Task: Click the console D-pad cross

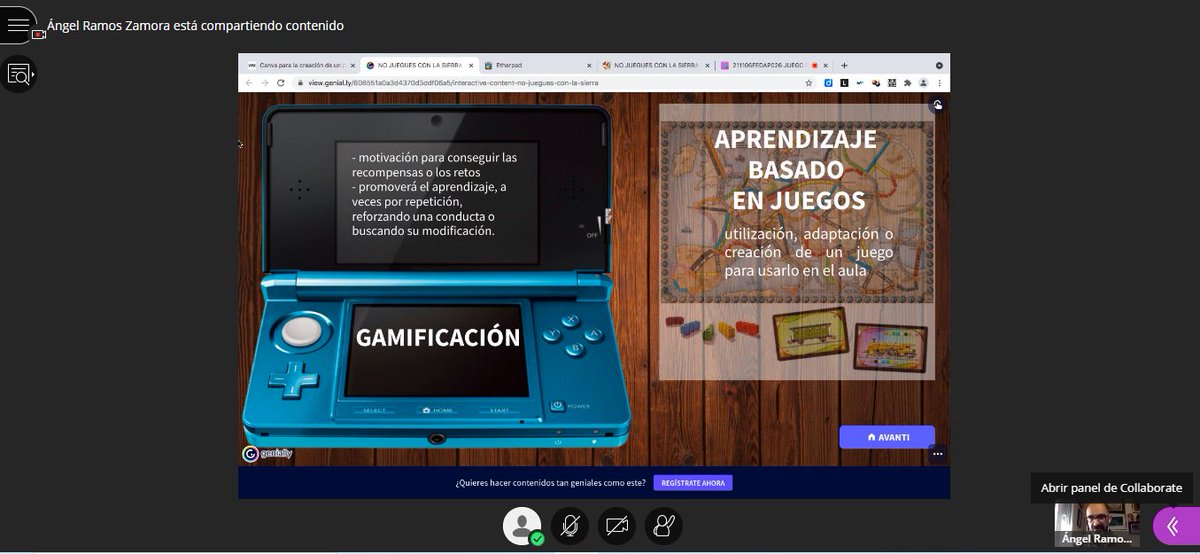Action: [x=294, y=379]
